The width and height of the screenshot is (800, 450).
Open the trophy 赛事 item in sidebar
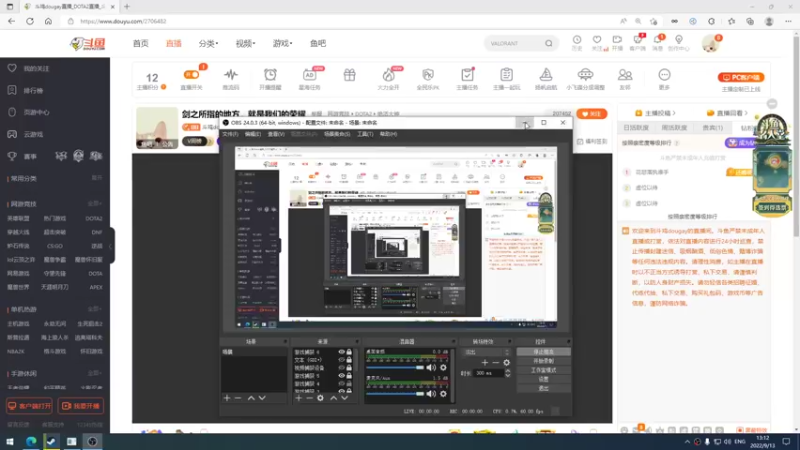(23, 156)
